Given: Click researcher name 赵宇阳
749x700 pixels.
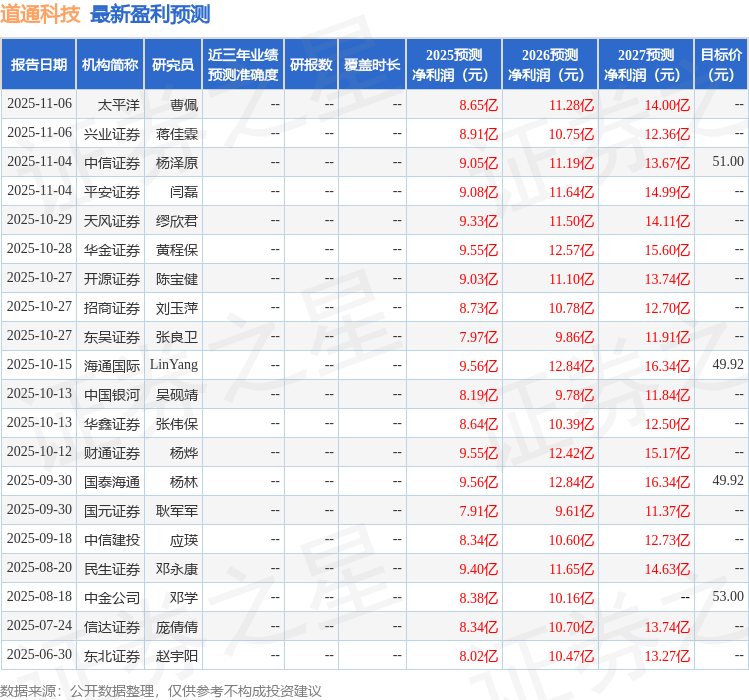Looking at the screenshot, I should [x=177, y=656].
